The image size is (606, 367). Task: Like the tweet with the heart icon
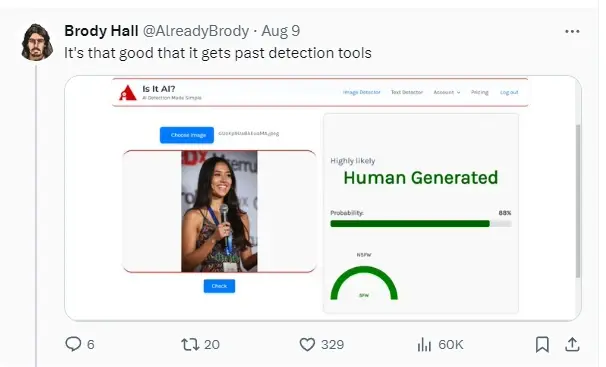[308, 344]
